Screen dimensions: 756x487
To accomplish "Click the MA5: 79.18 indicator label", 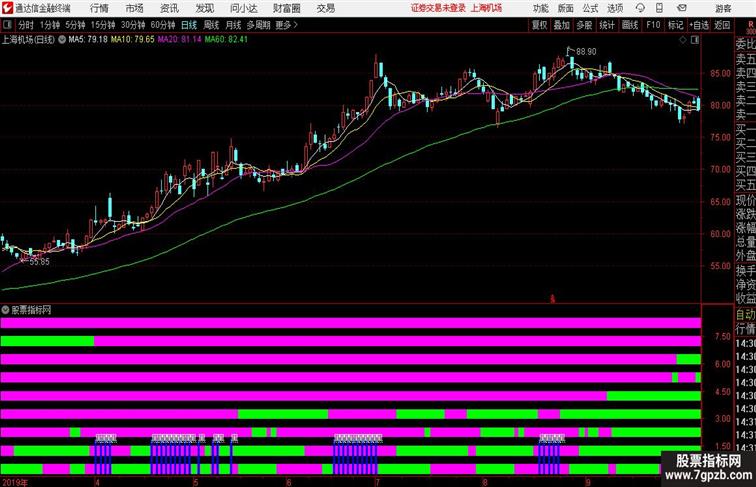I will coord(88,40).
